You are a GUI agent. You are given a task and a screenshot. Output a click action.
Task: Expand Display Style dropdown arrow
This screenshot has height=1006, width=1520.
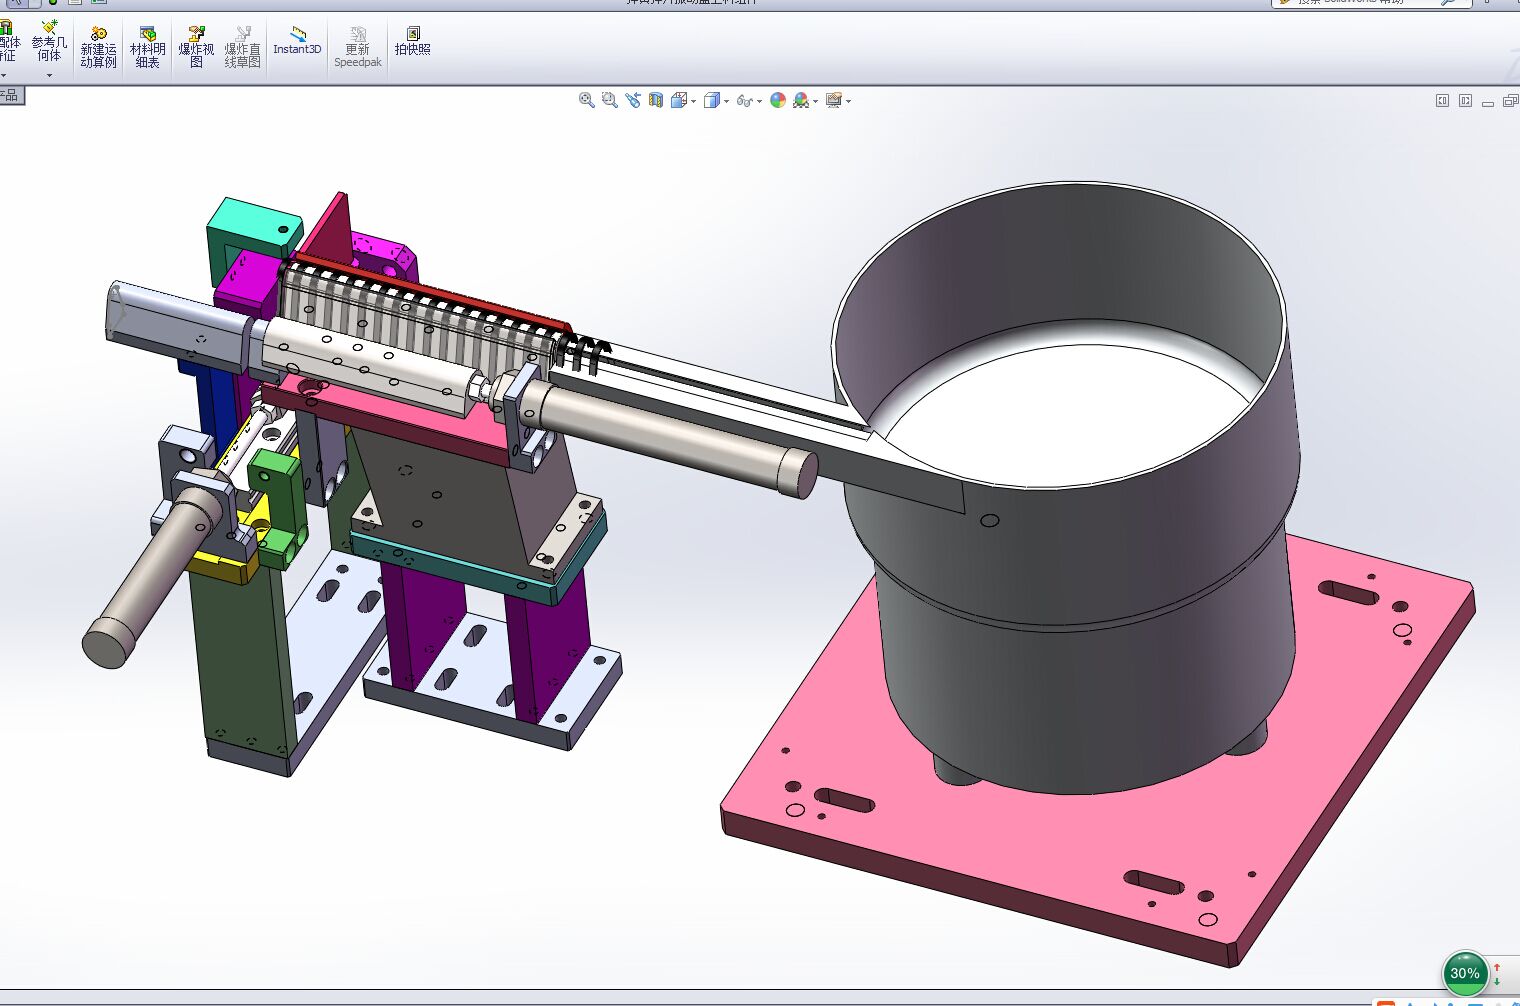pos(726,101)
